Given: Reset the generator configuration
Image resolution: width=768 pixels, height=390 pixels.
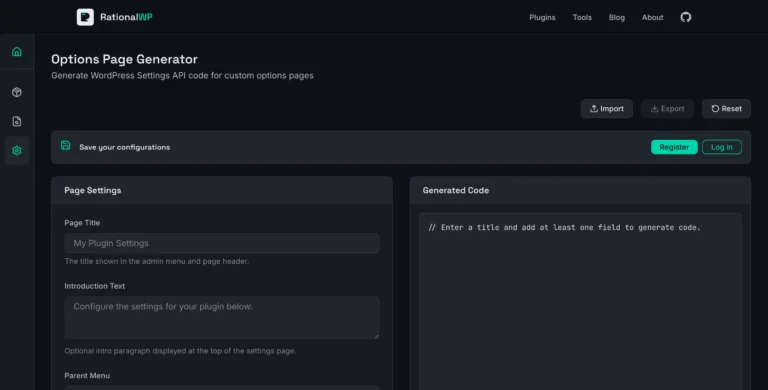Looking at the screenshot, I should click(x=726, y=109).
